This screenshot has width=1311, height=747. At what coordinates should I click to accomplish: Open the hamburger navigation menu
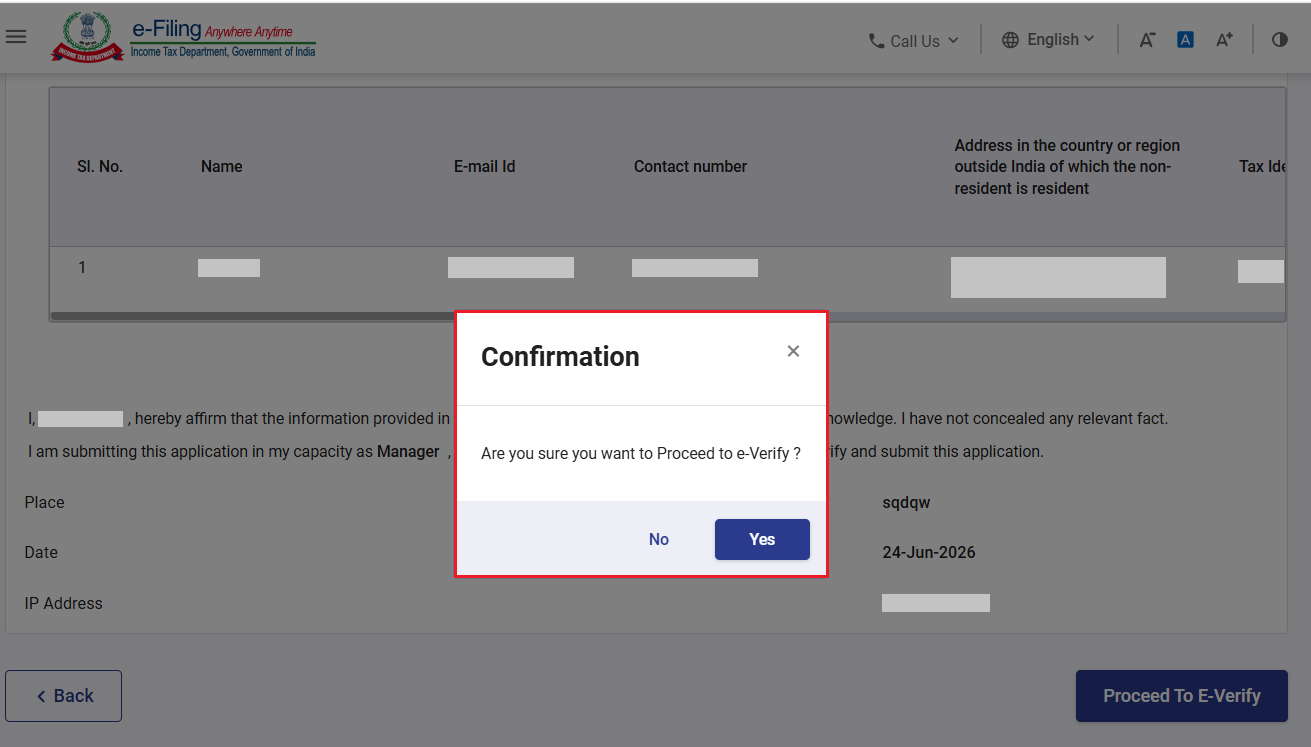pos(15,37)
